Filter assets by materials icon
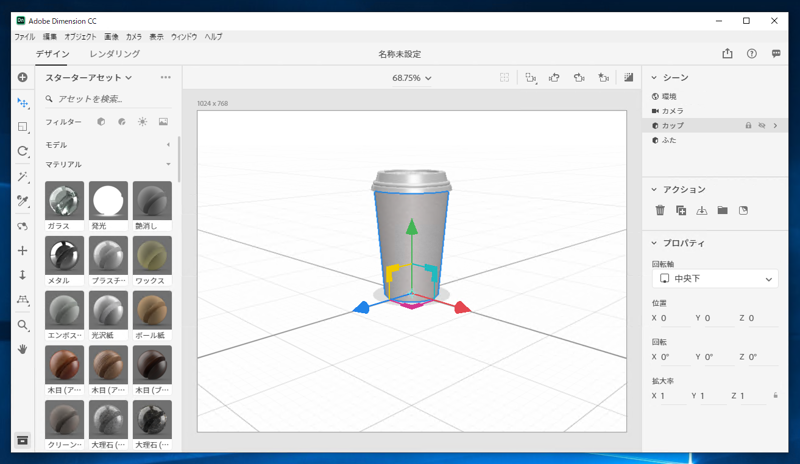The height and width of the screenshot is (464, 800). point(121,122)
